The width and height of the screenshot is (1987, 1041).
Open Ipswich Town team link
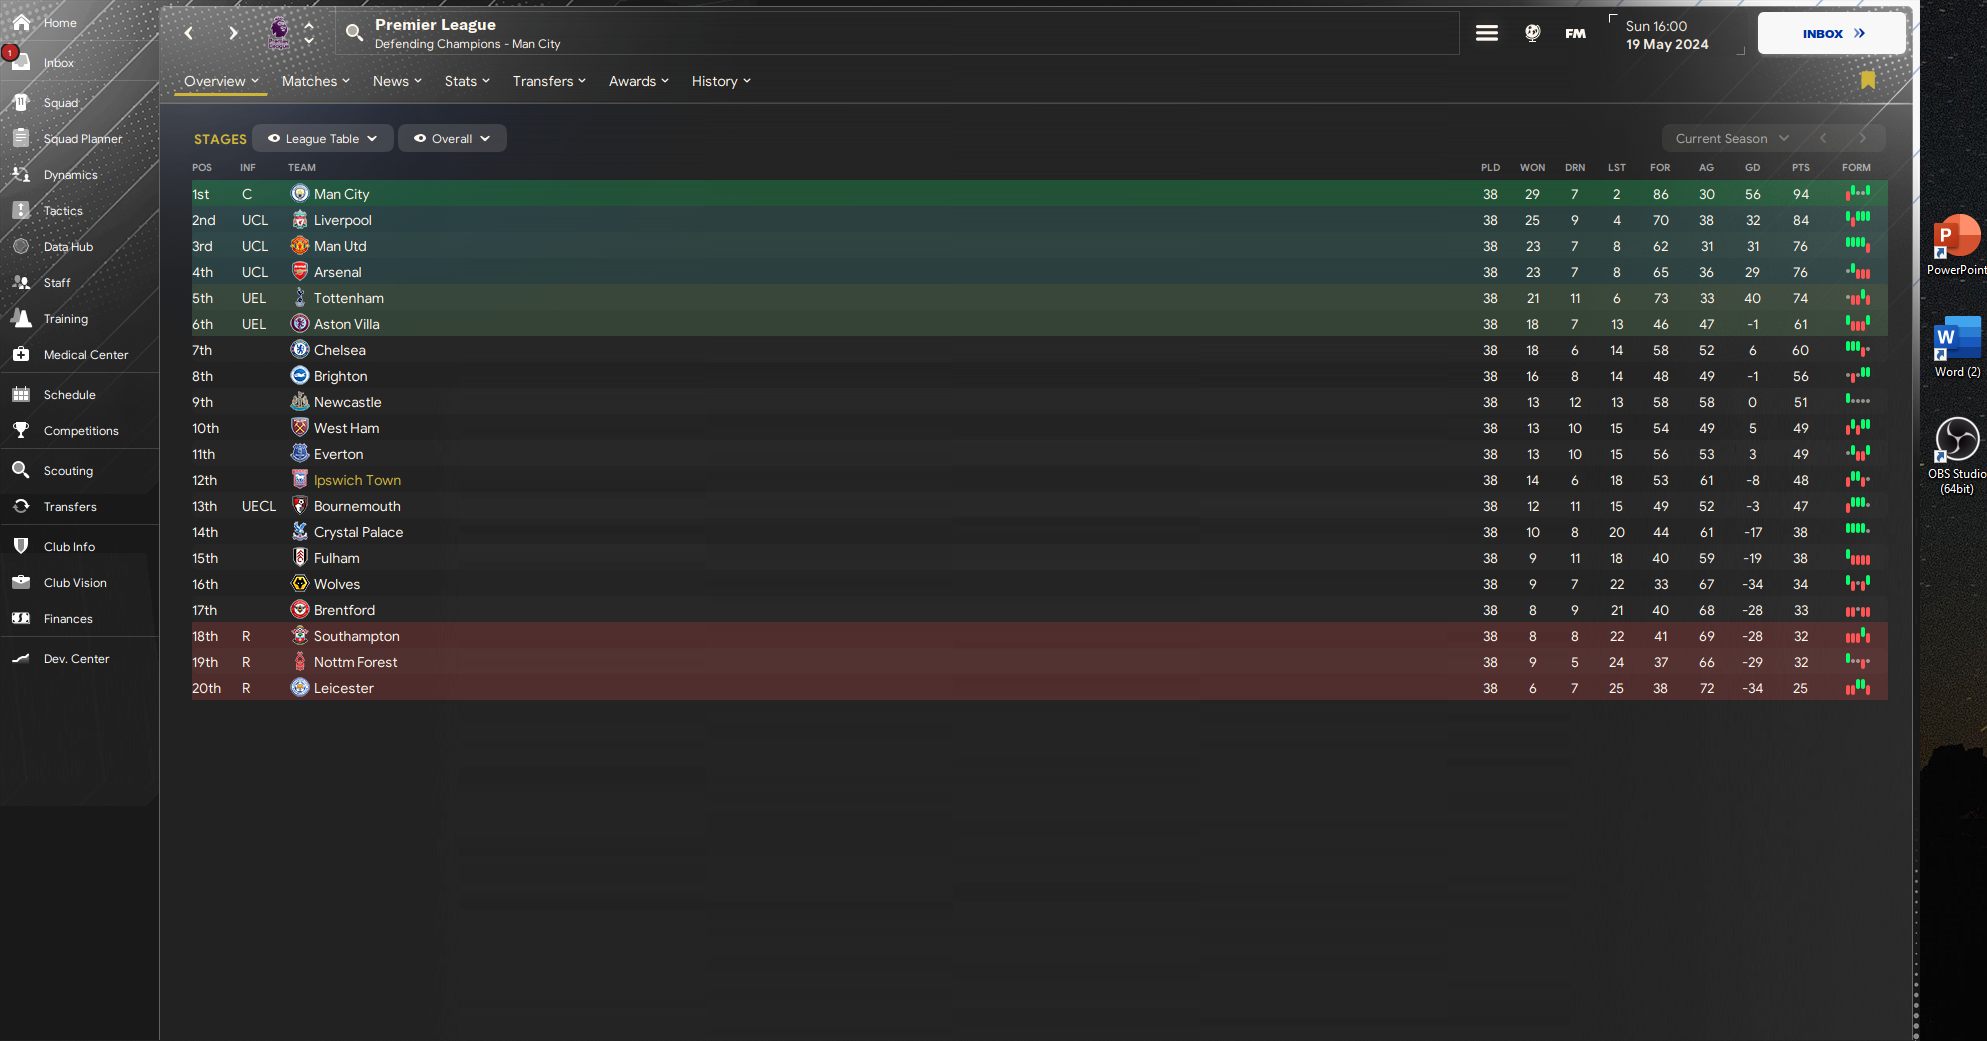coord(357,480)
